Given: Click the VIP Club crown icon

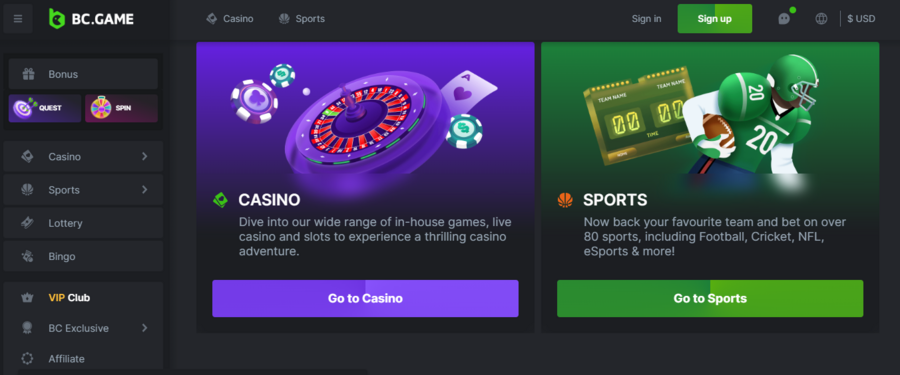Looking at the screenshot, I should coord(27,297).
